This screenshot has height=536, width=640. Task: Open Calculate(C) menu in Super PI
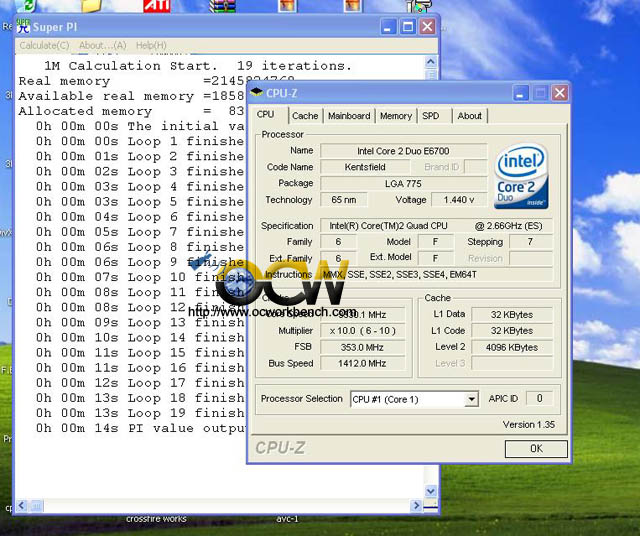click(x=44, y=45)
